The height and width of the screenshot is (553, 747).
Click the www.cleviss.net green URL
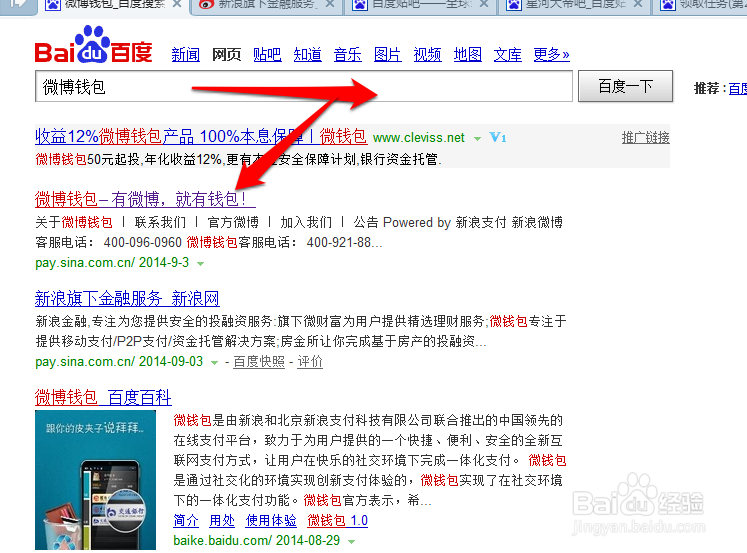pos(419,138)
